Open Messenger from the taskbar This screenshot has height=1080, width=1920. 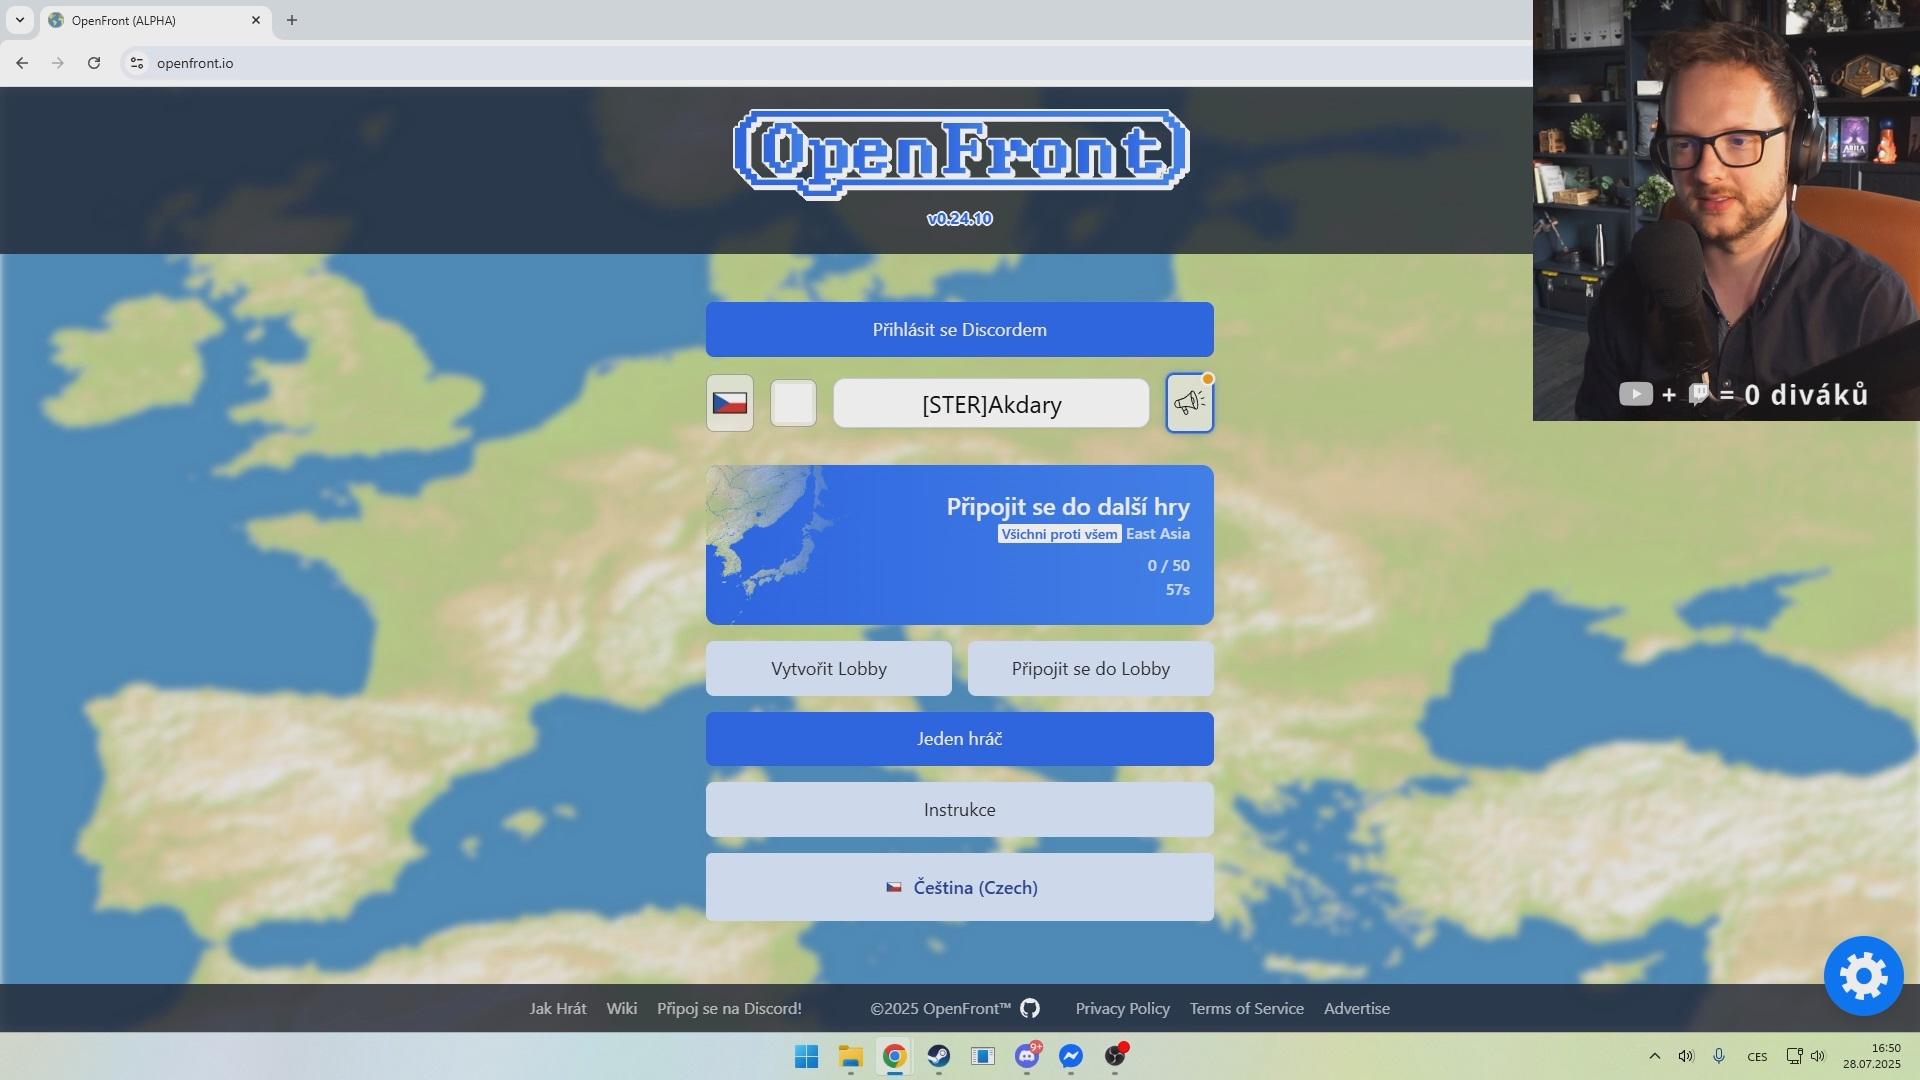tap(1071, 1056)
